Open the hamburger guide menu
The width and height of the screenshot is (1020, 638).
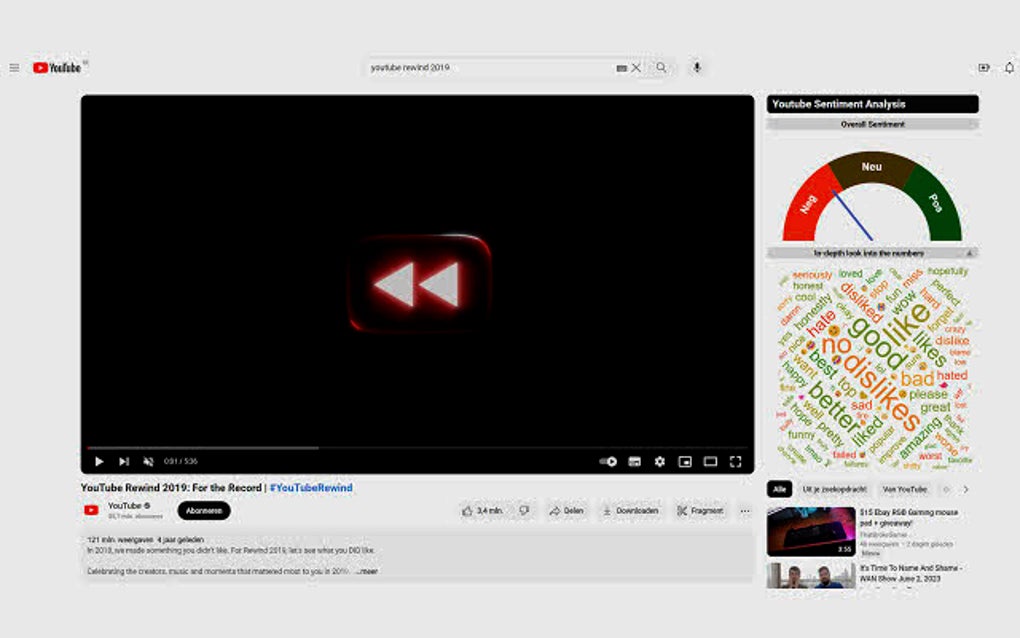pos(13,67)
